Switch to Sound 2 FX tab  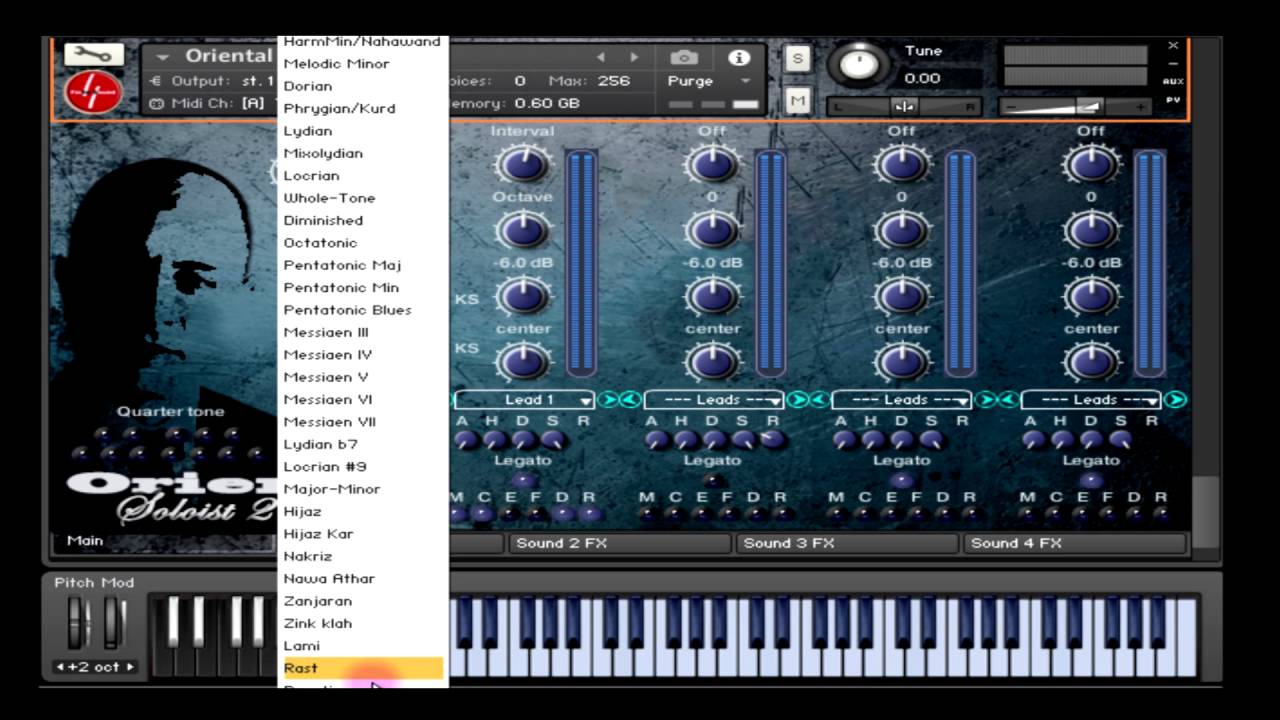pyautogui.click(x=620, y=543)
